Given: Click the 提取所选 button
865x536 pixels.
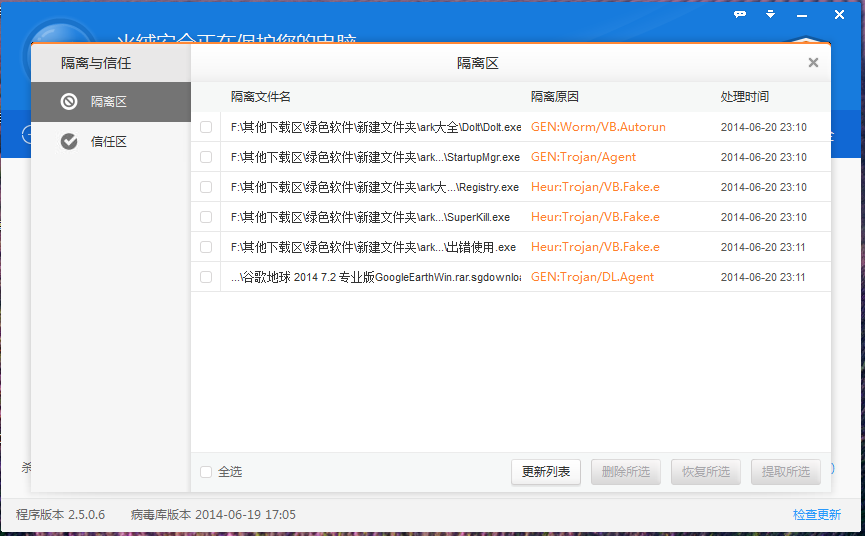Looking at the screenshot, I should point(786,472).
